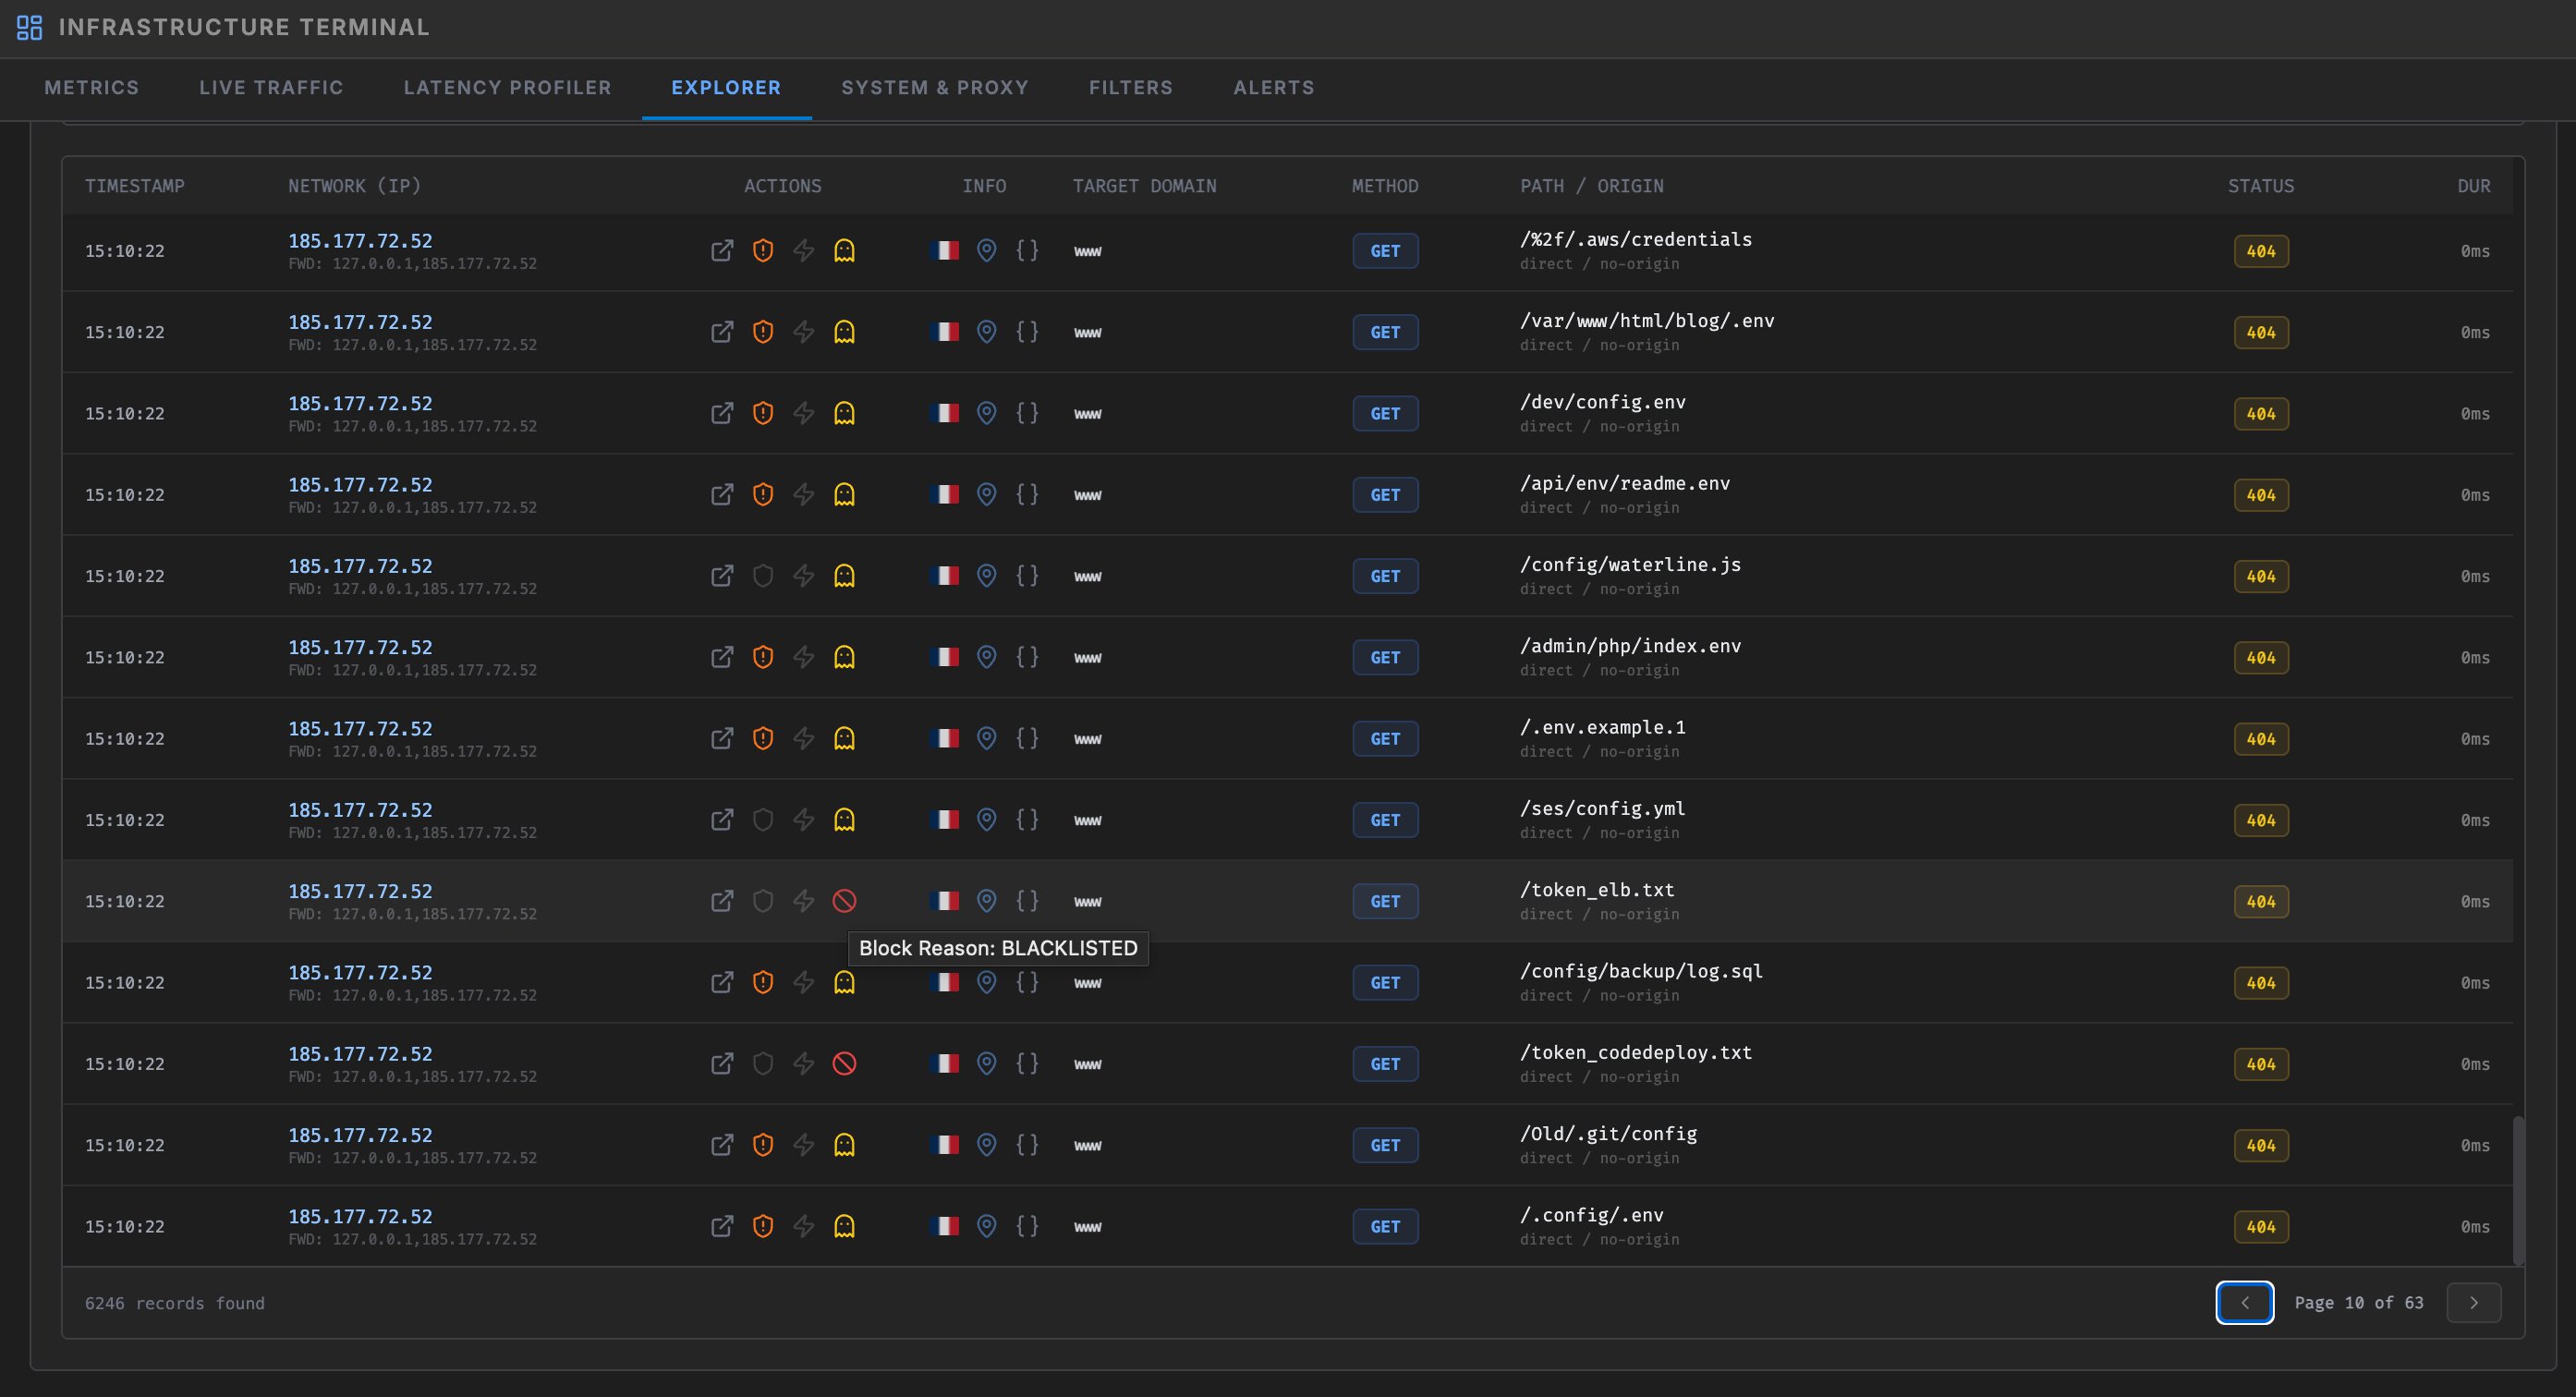Click ghost icon in /admin/php/index.env row
Viewport: 2576px width, 1397px height.
click(x=845, y=657)
